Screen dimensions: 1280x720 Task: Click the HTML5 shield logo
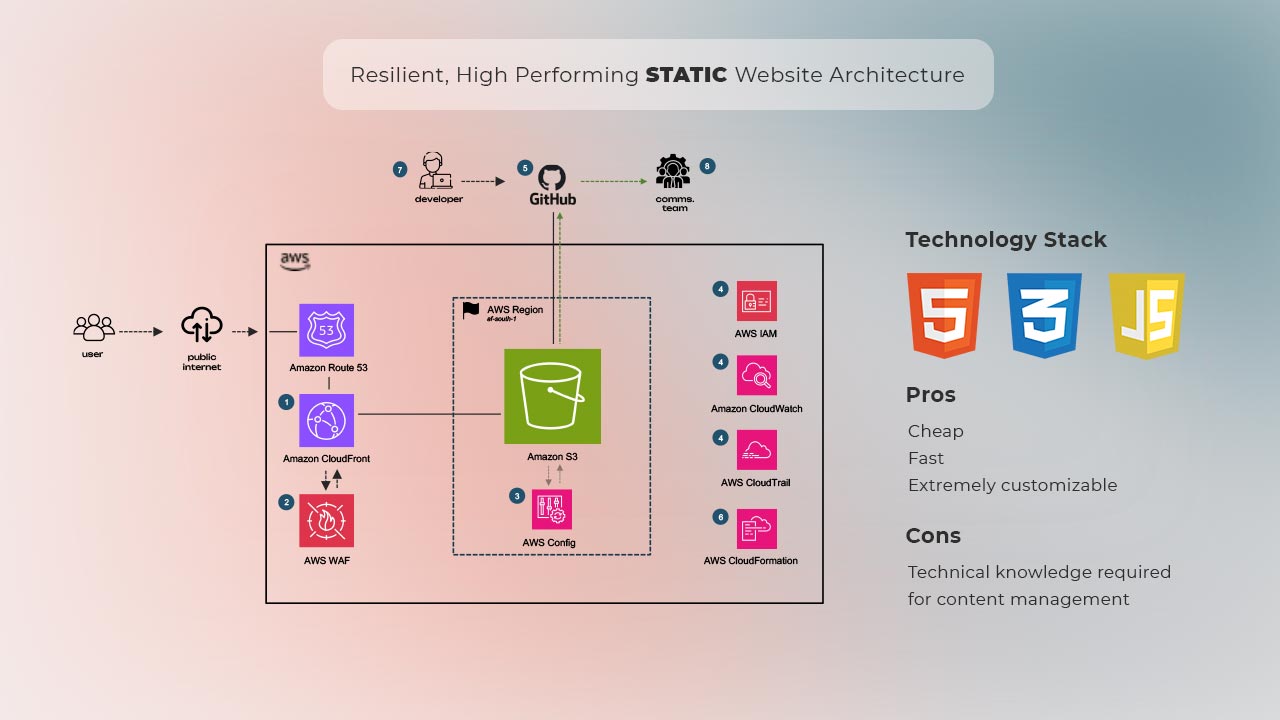(x=944, y=315)
